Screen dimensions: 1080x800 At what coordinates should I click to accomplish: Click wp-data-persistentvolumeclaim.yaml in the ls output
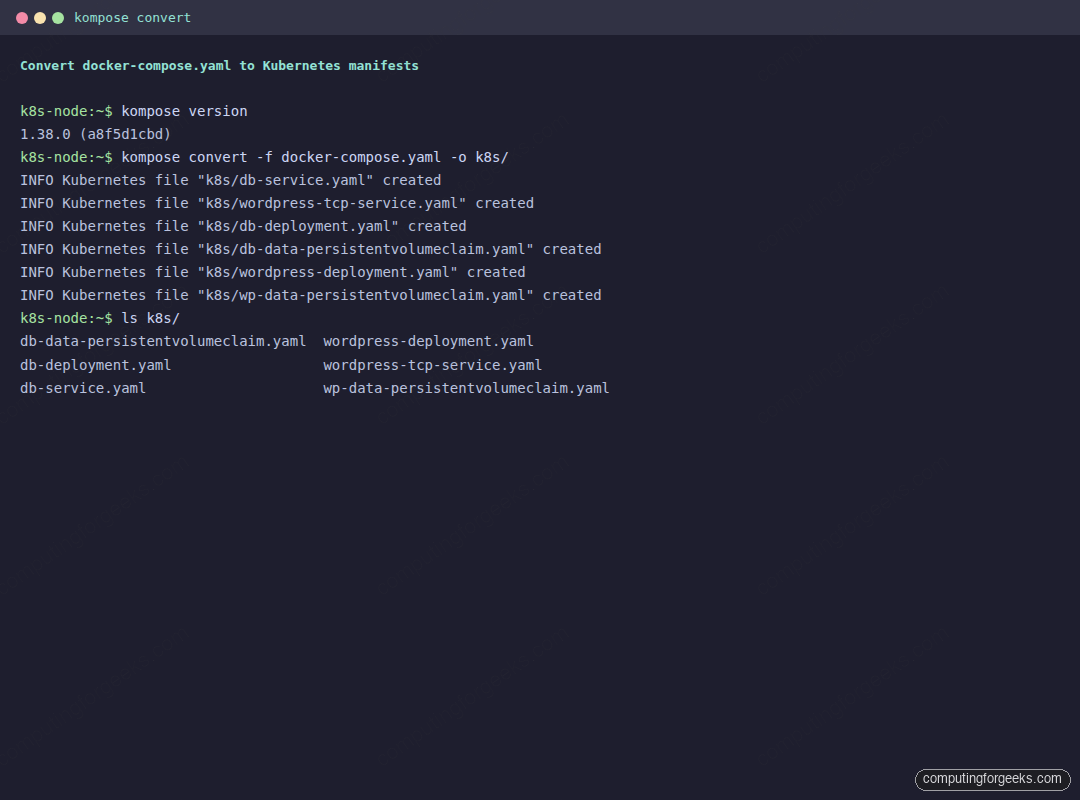tap(466, 388)
